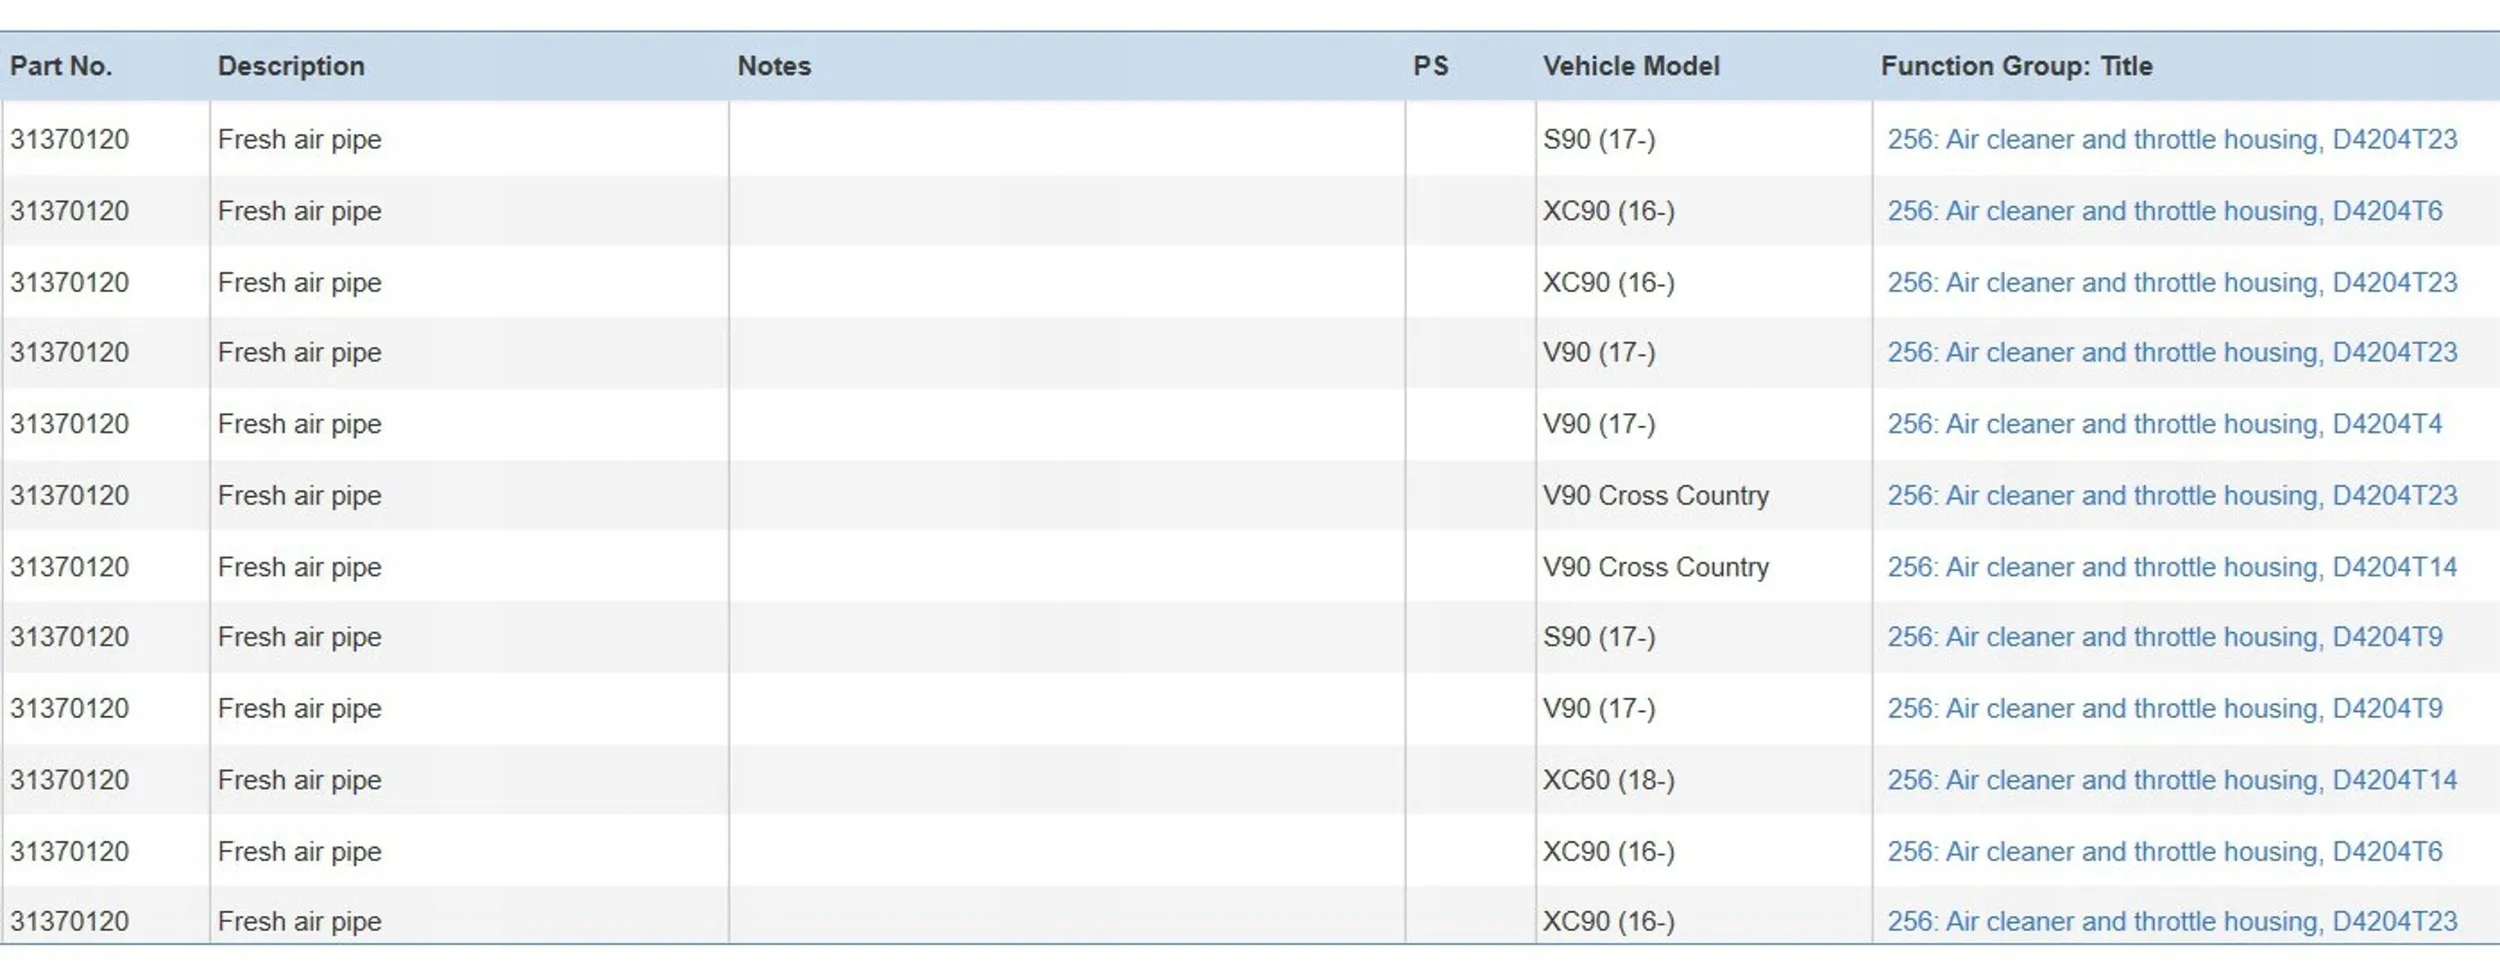Screen dimensions: 2500x970
Task: Open the last-row XC90 D4204T23 link
Action: pyautogui.click(x=2171, y=921)
